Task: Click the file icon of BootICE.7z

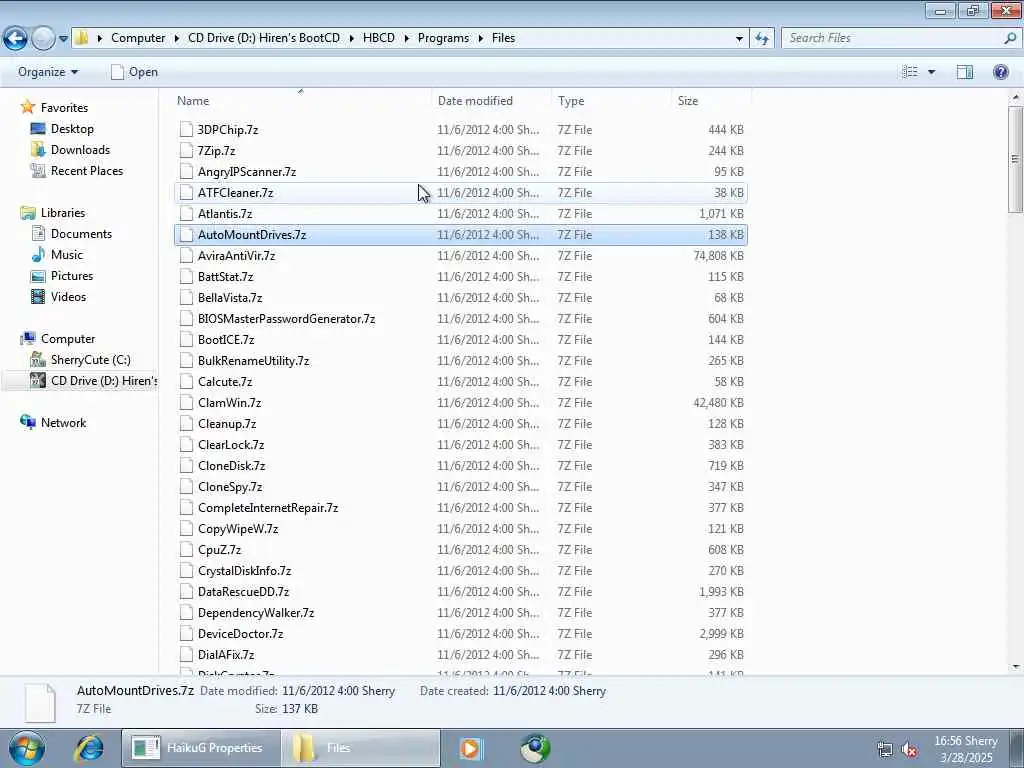Action: [x=187, y=340]
